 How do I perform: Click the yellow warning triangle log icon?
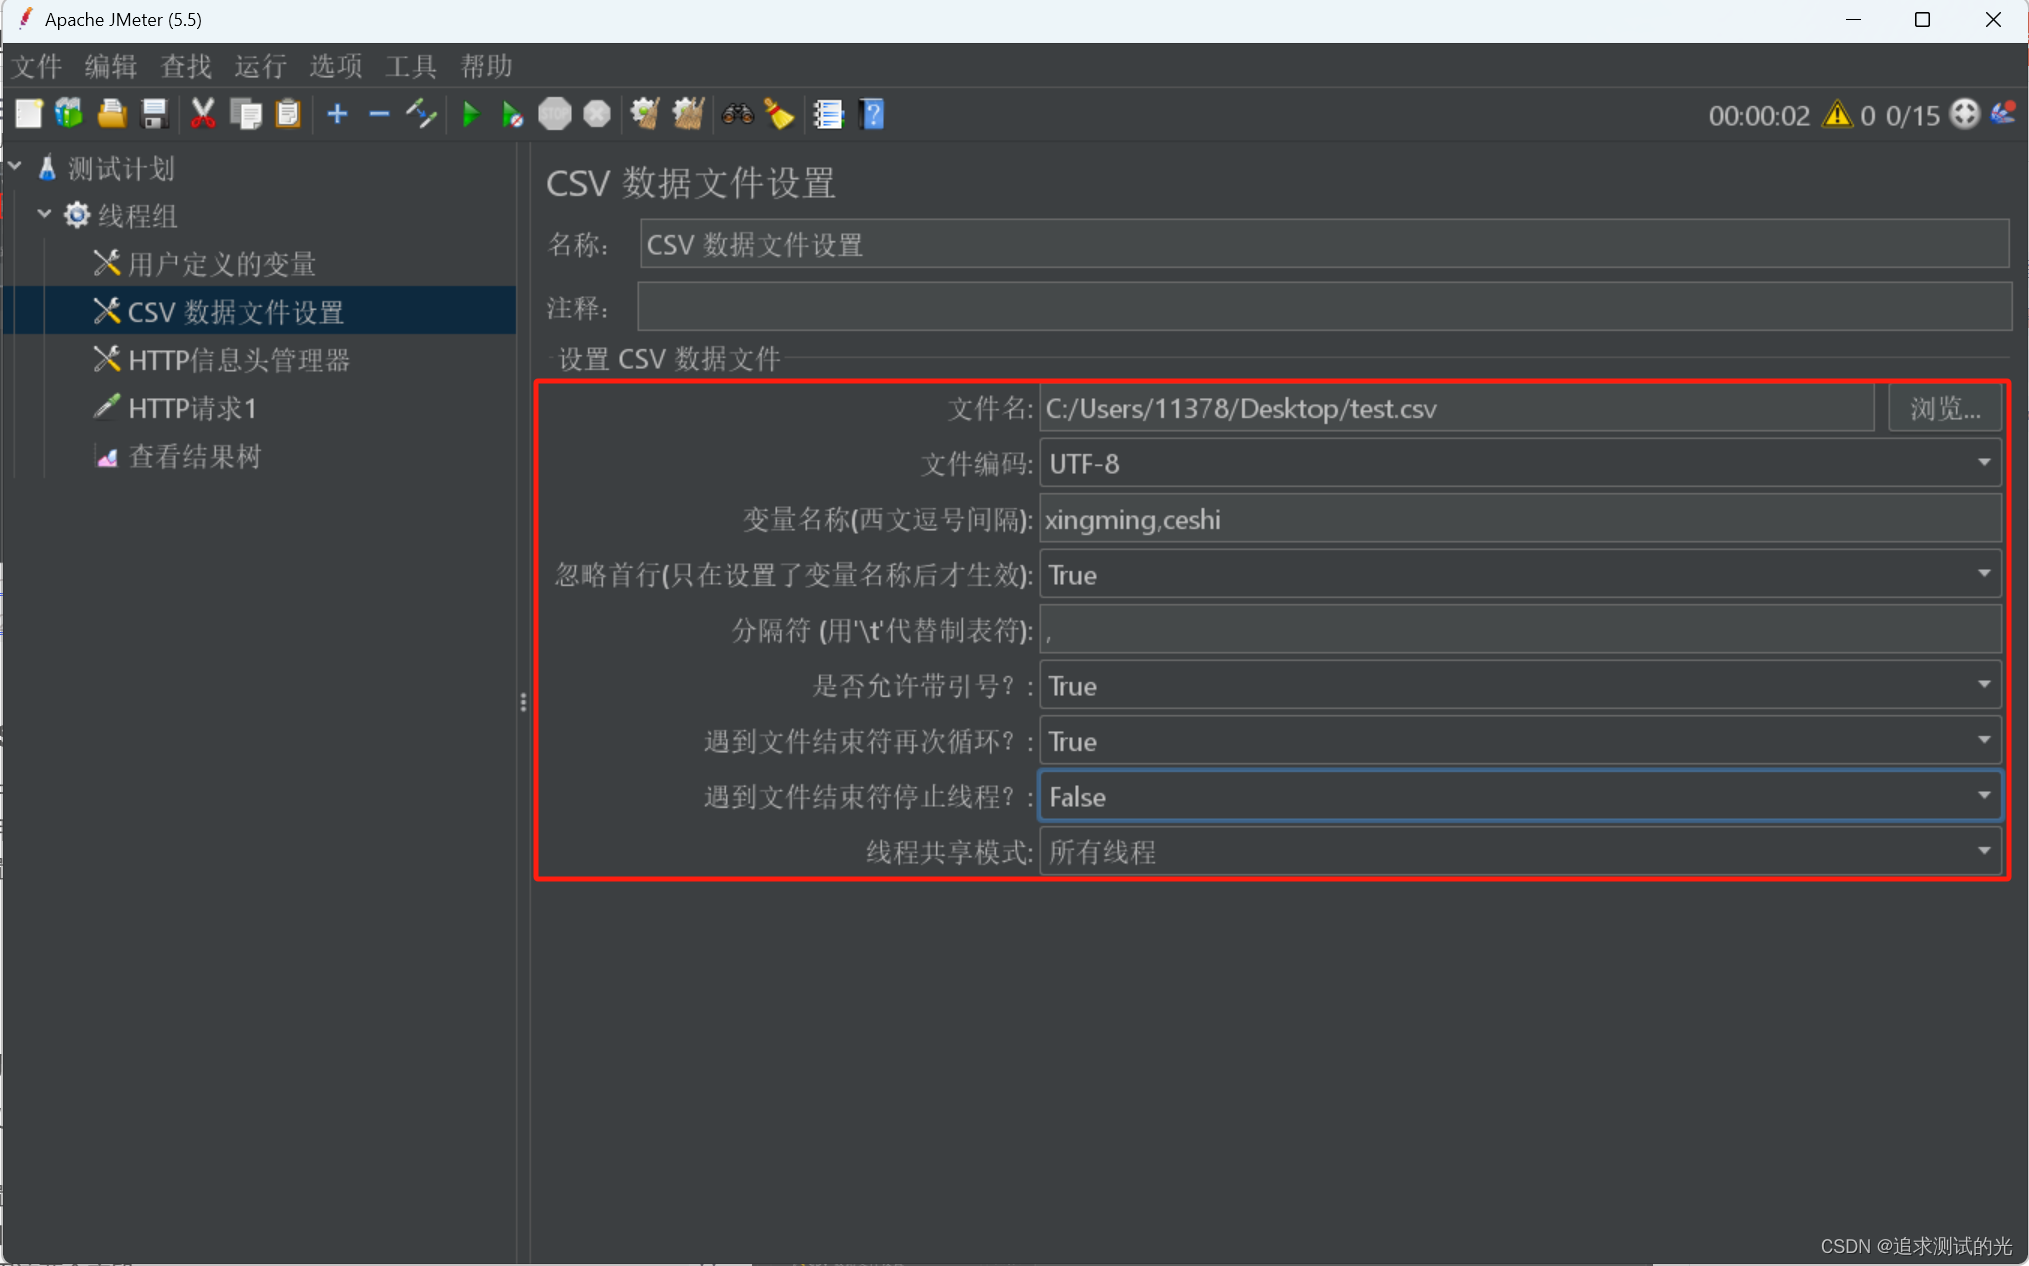pyautogui.click(x=1837, y=115)
